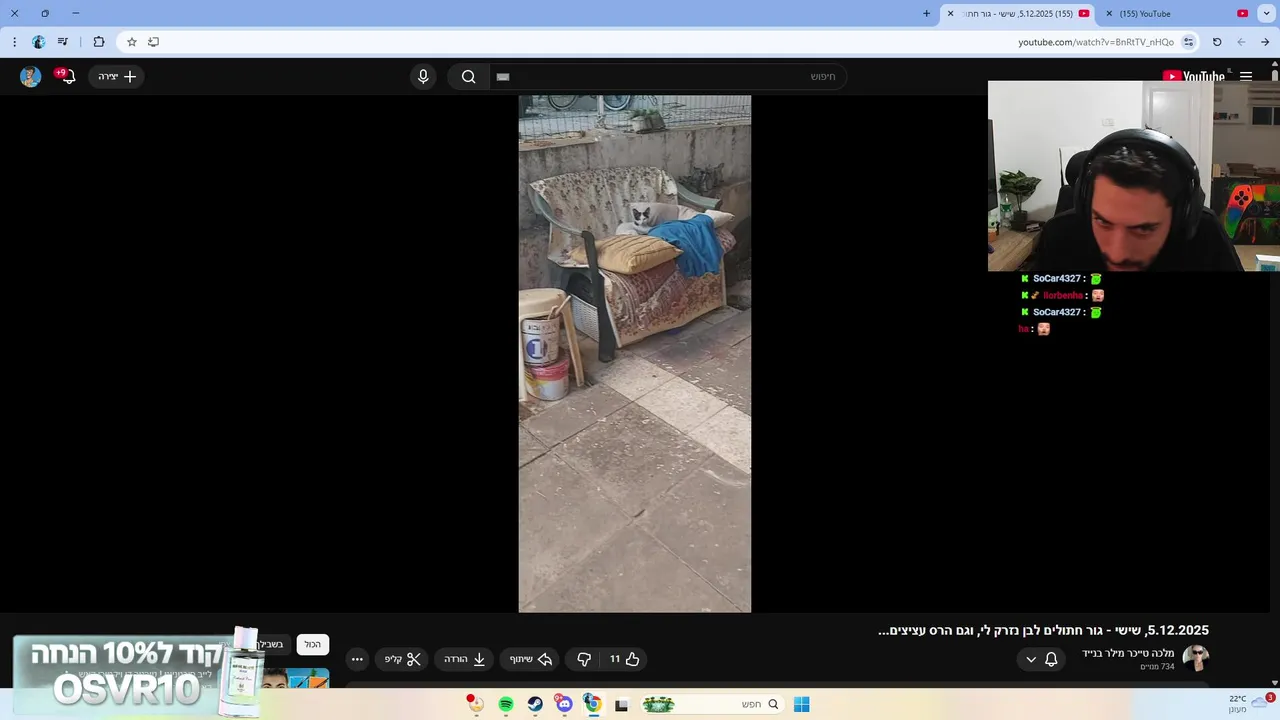The height and width of the screenshot is (720, 1280).
Task: Open channel avatar of מלכה טייכר
Action: tap(1196, 658)
